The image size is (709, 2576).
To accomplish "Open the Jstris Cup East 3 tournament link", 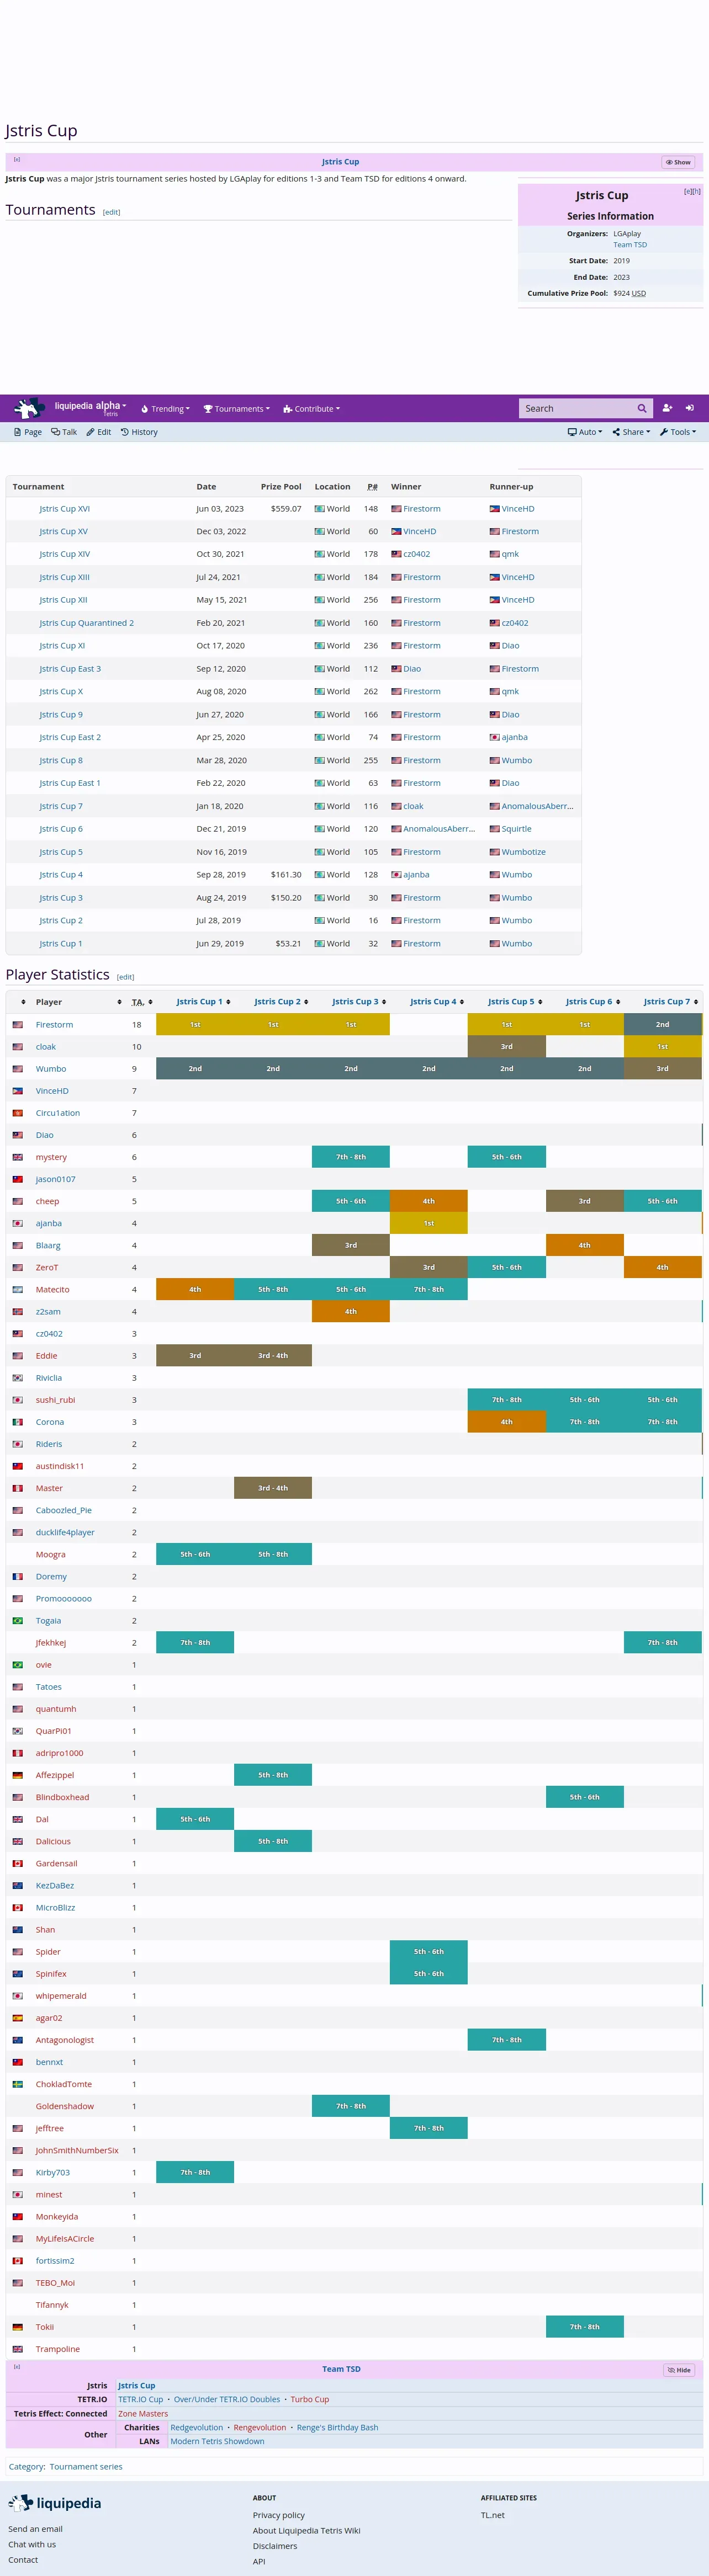I will point(70,669).
